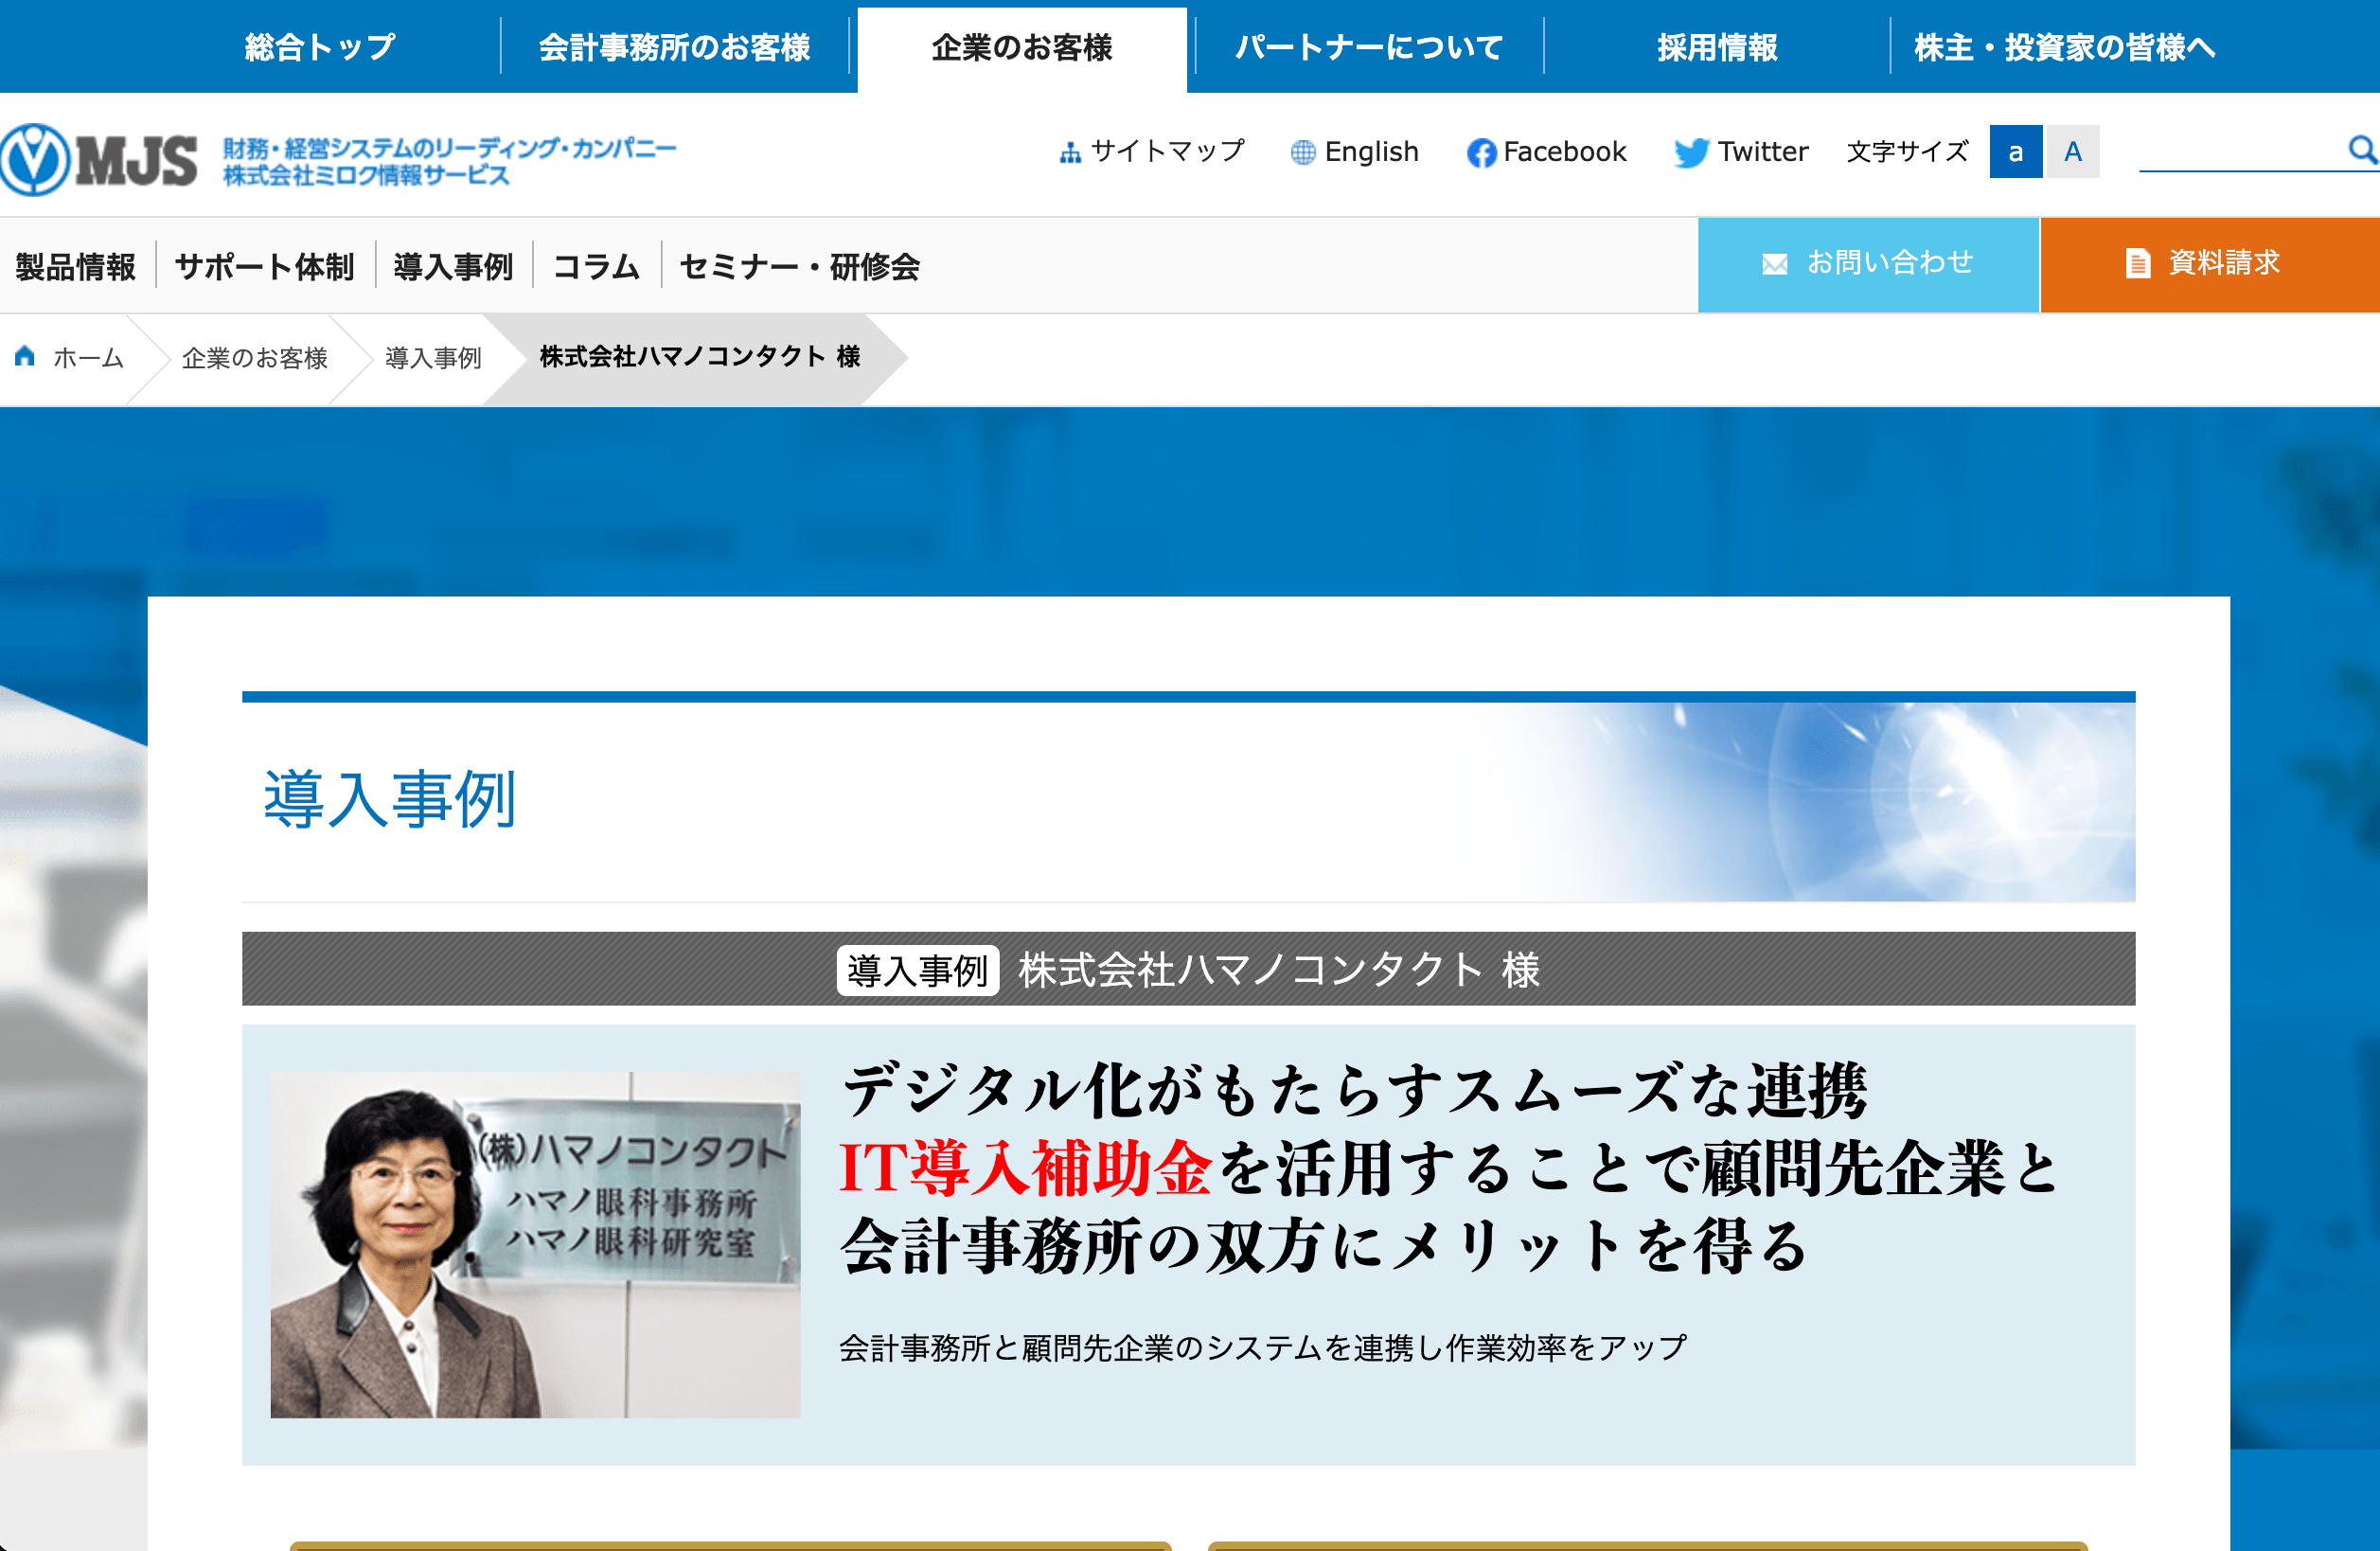
Task: Click the ハマノコンタクト photo thumbnail
Action: pos(535,1244)
